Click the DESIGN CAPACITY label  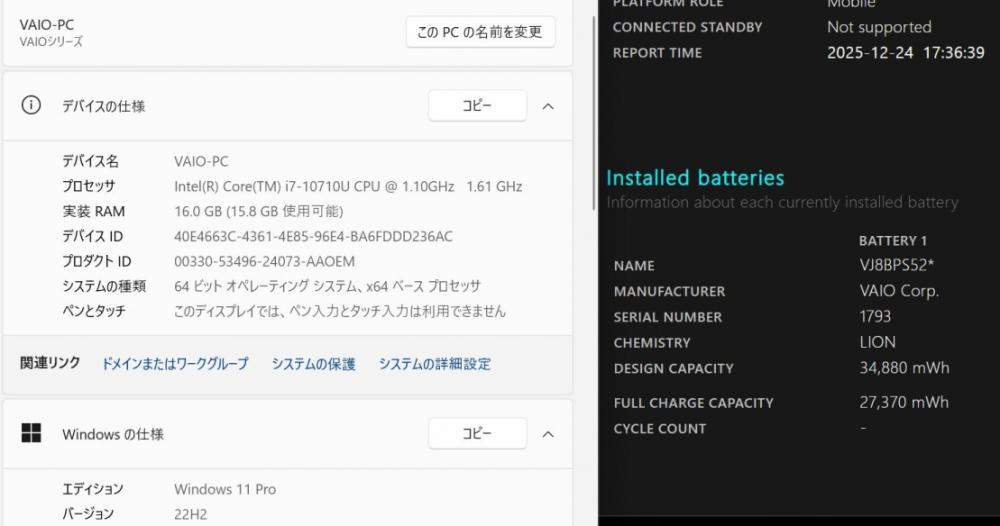pos(673,369)
